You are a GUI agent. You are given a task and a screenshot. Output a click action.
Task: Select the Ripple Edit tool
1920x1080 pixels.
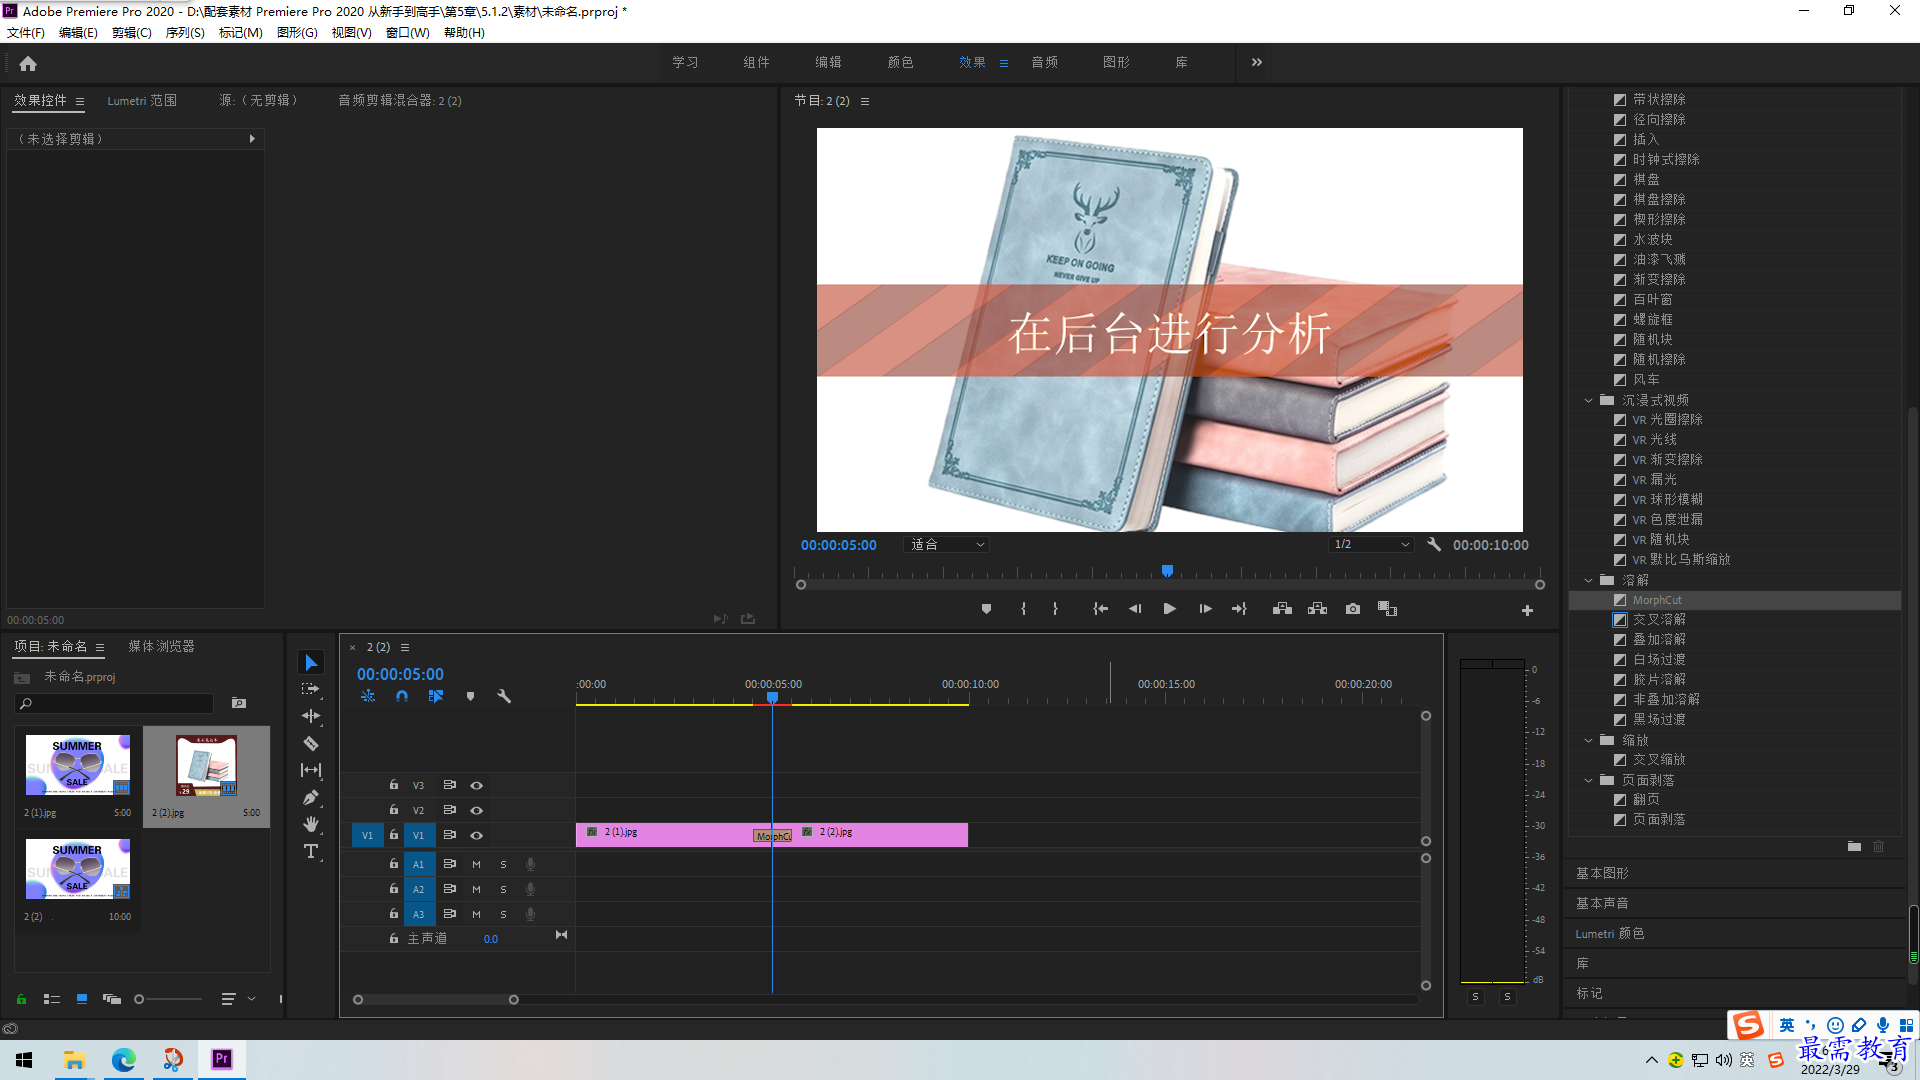(311, 716)
